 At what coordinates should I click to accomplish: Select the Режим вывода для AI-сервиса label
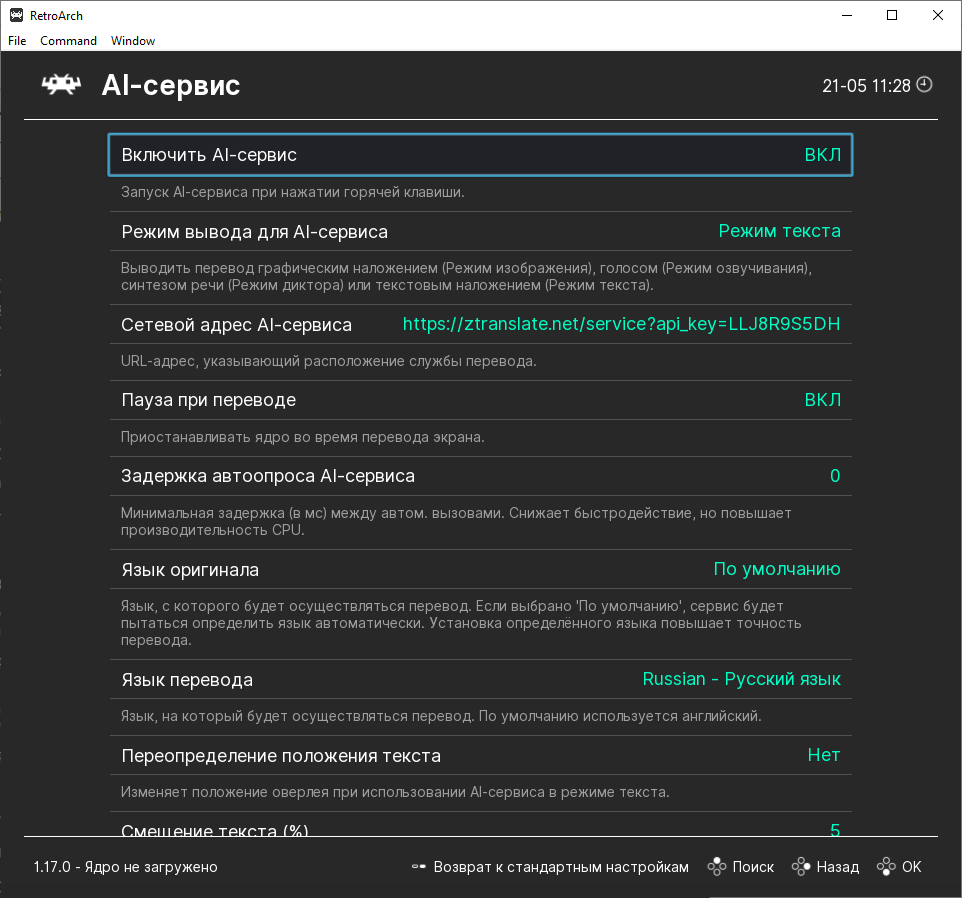[x=255, y=232]
